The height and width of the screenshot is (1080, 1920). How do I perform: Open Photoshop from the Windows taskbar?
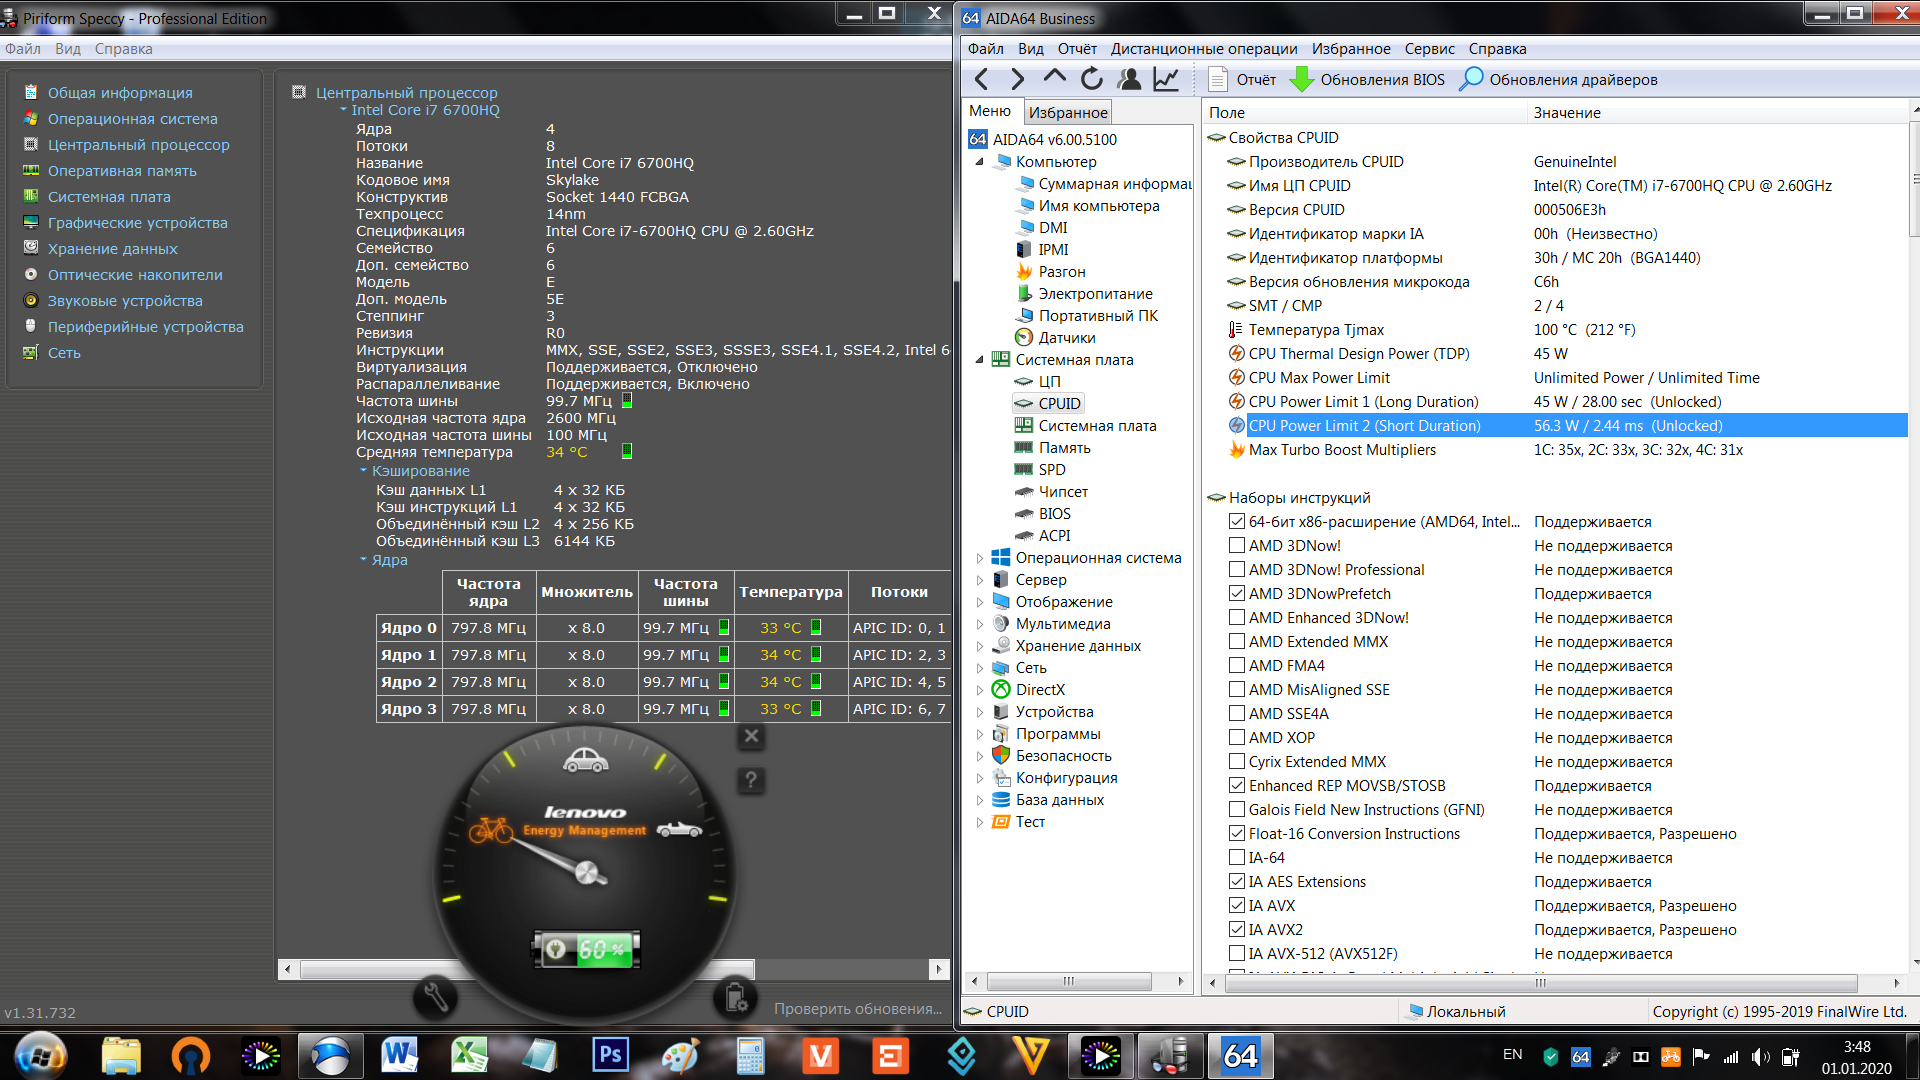609,1055
